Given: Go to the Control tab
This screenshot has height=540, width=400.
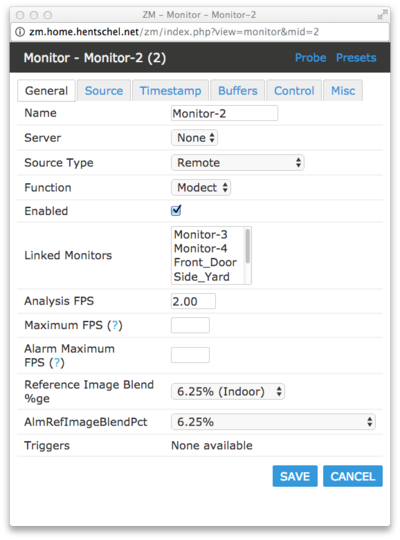Looking at the screenshot, I should tap(294, 91).
